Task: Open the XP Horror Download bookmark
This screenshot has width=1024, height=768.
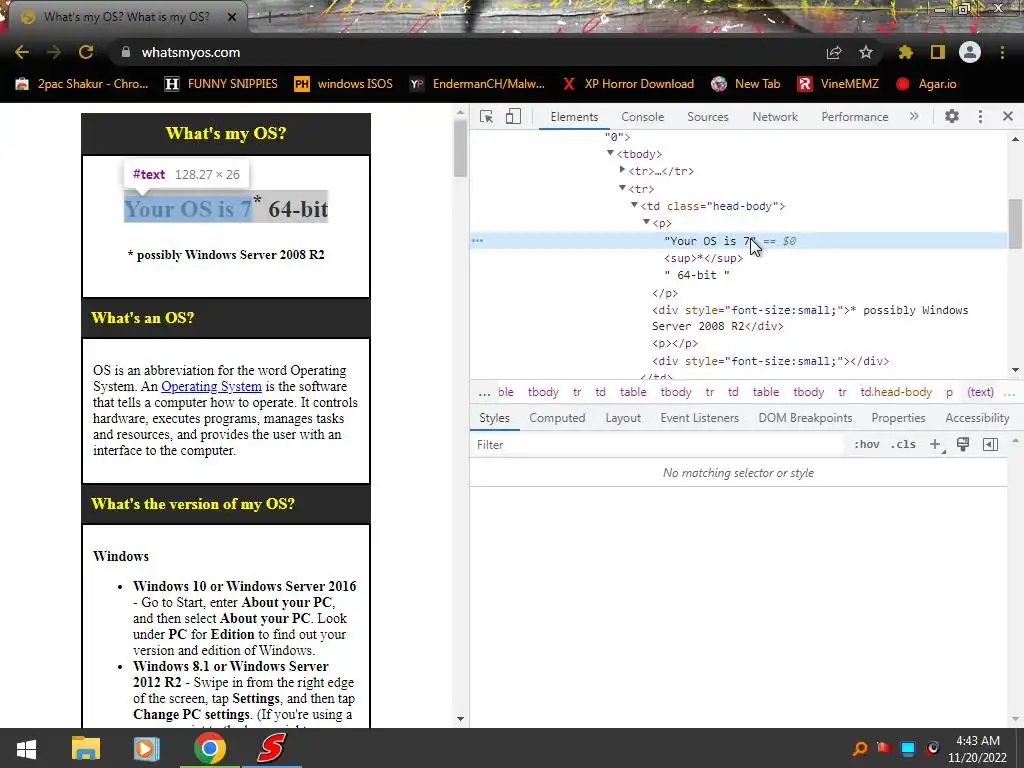Action: coord(628,84)
